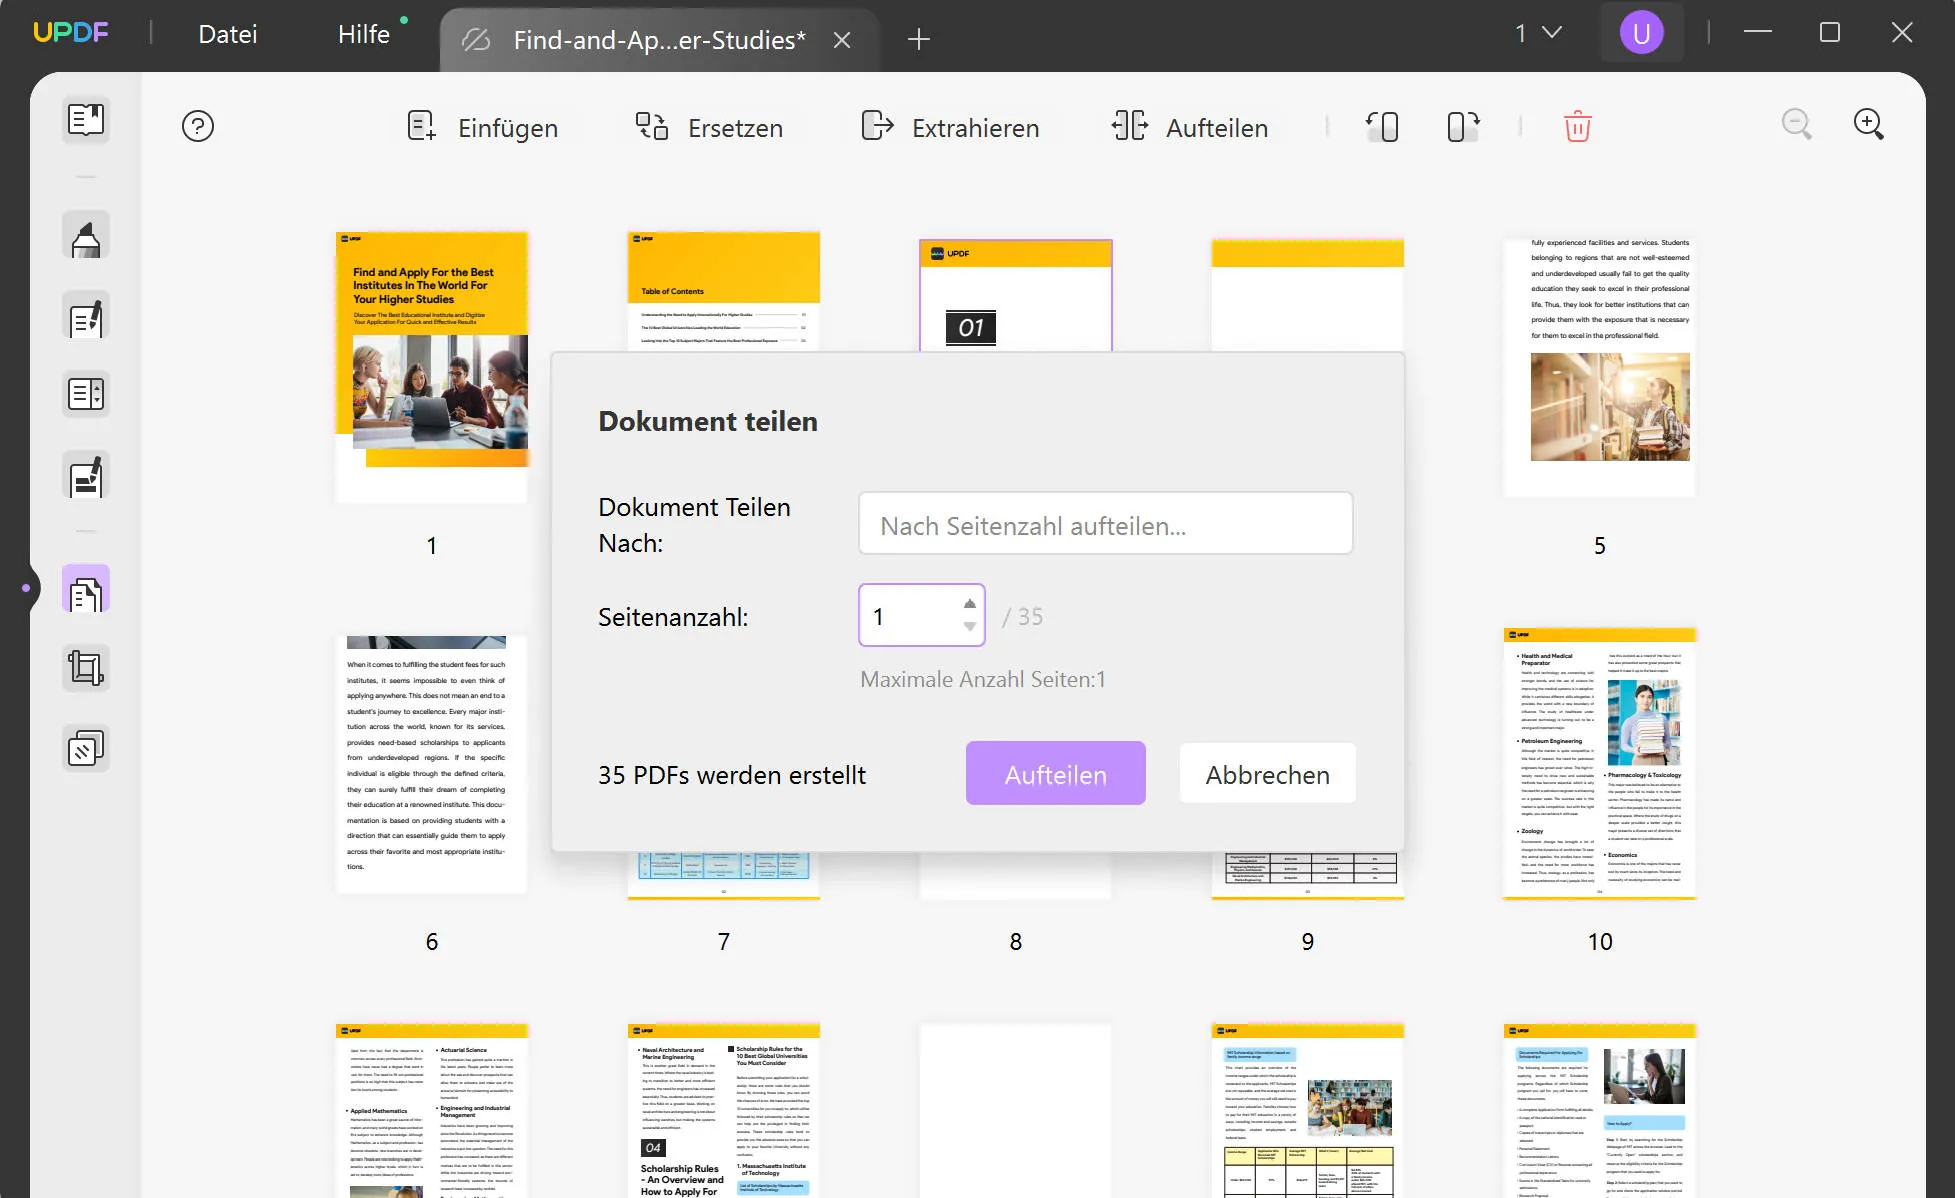
Task: Select the Table of Contents page thumbnail
Action: pos(724,291)
